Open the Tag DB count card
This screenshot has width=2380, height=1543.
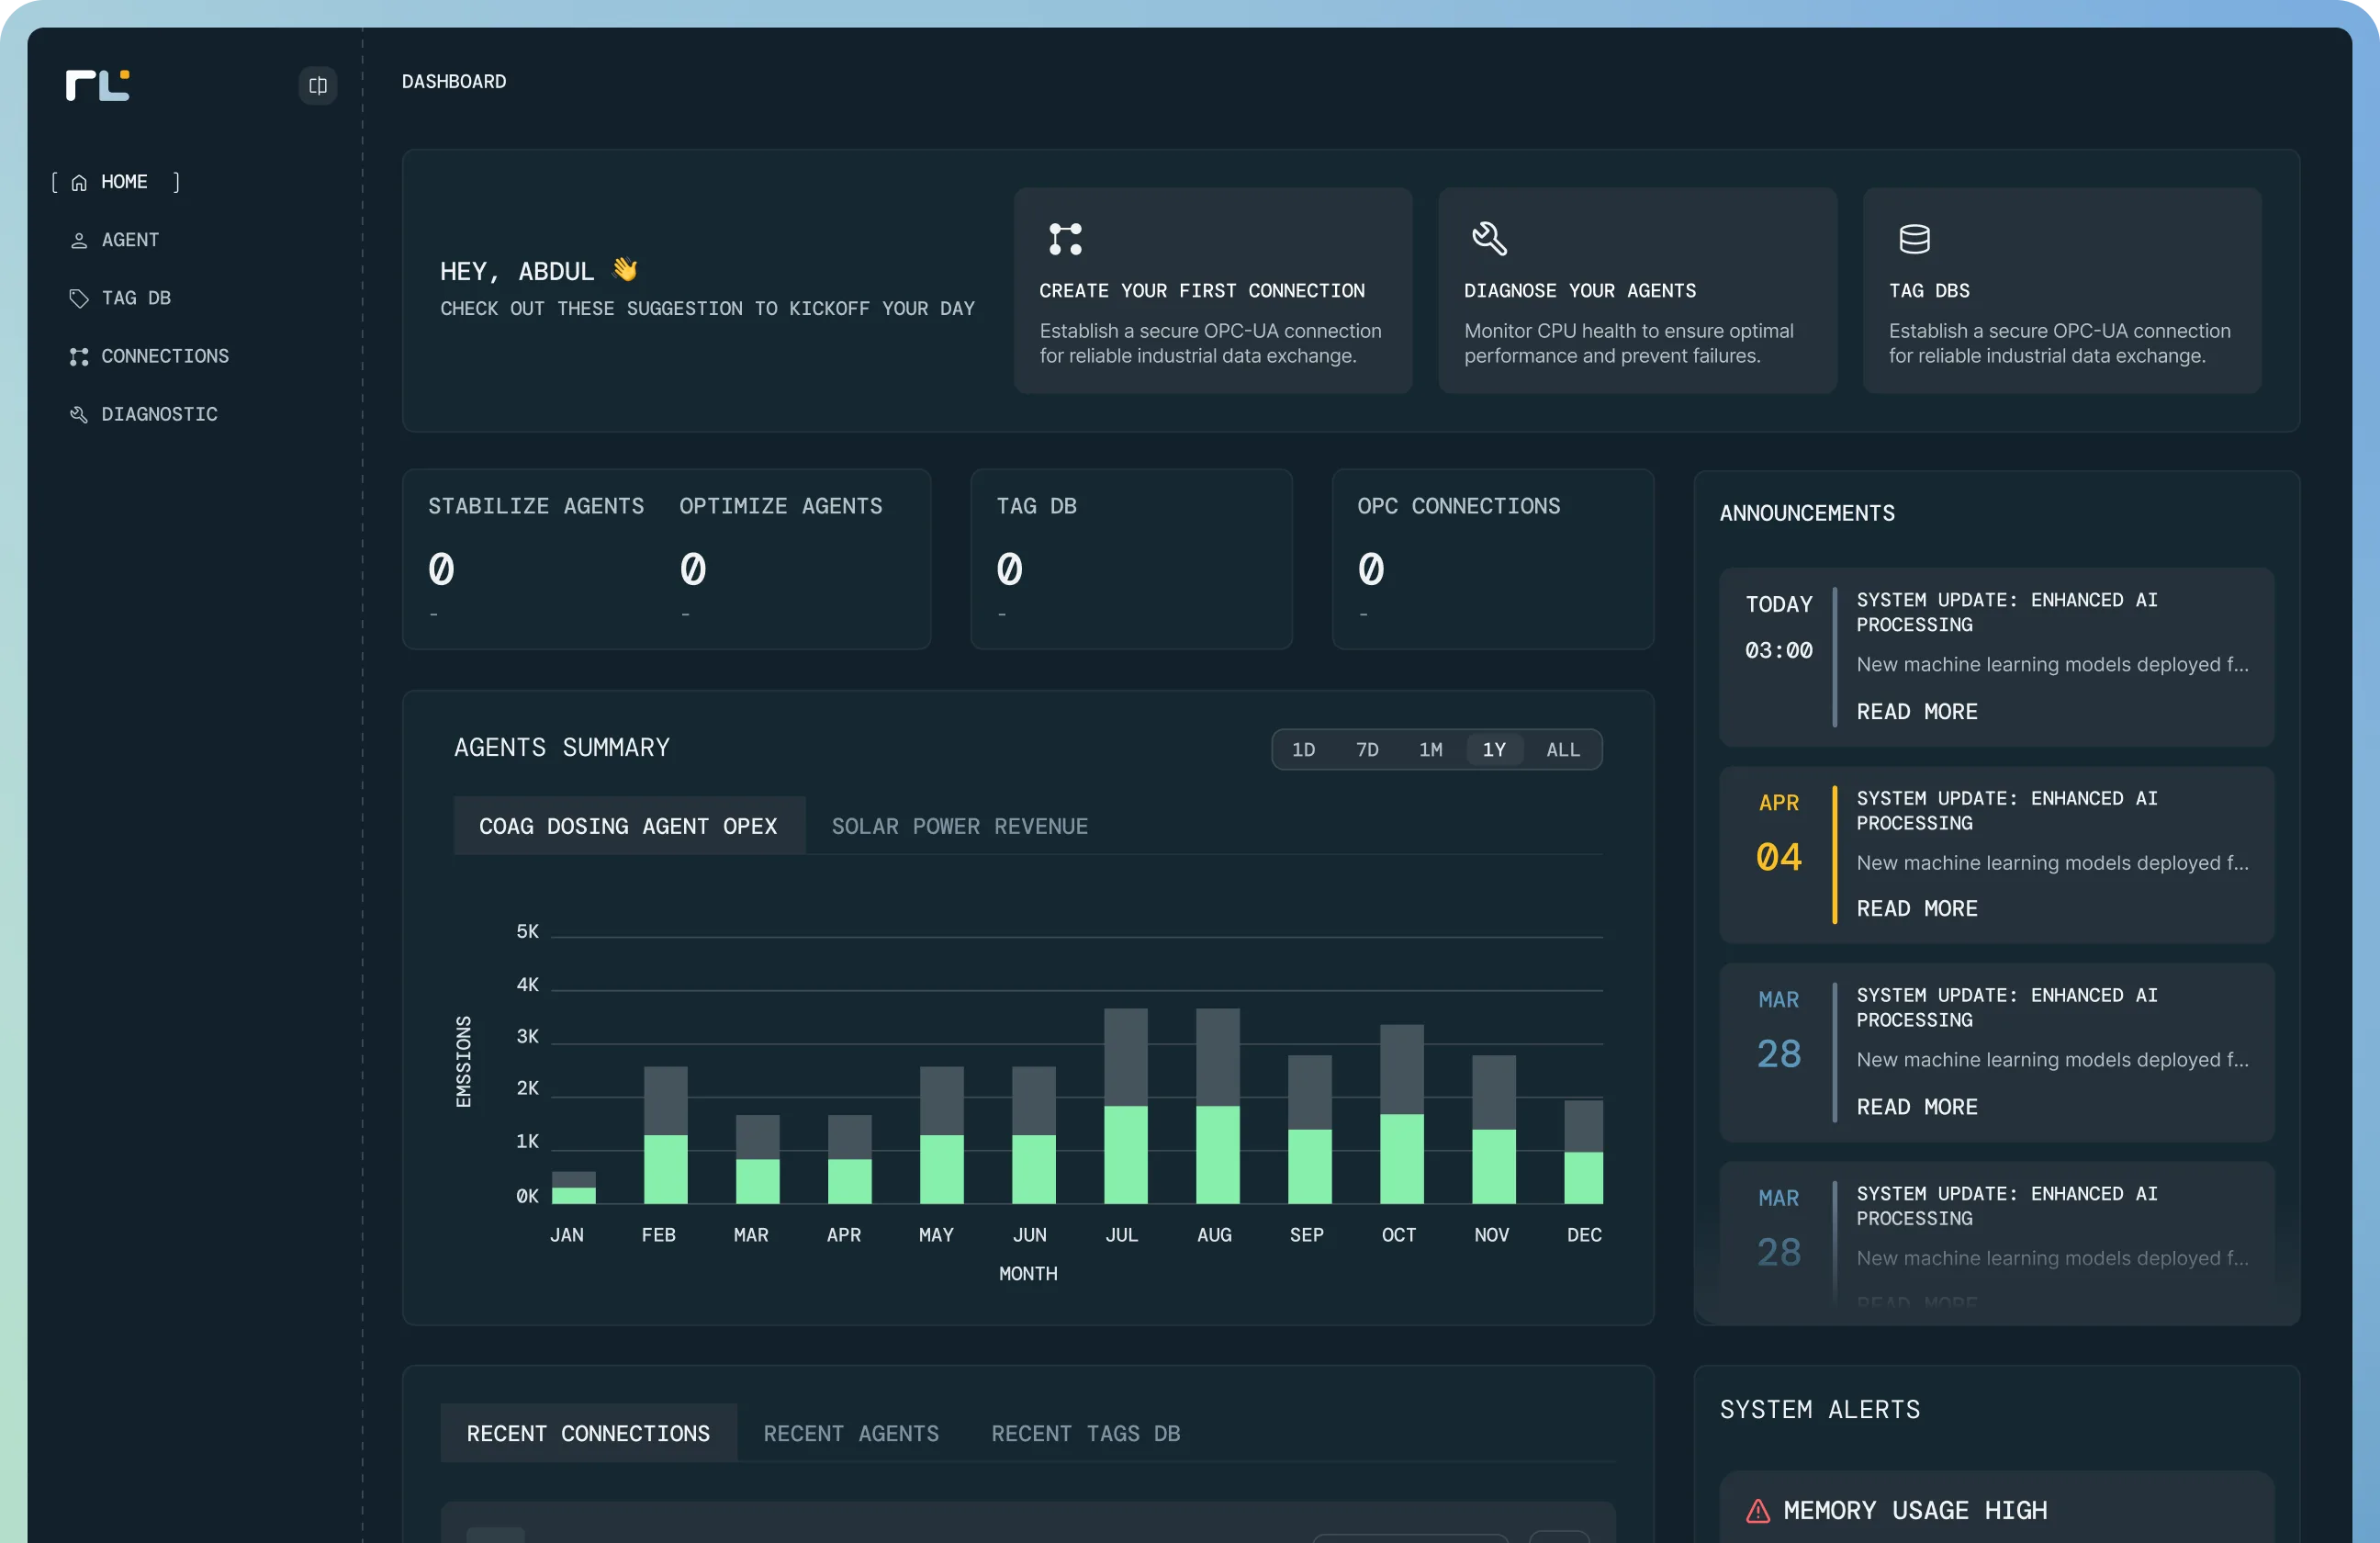click(1131, 559)
